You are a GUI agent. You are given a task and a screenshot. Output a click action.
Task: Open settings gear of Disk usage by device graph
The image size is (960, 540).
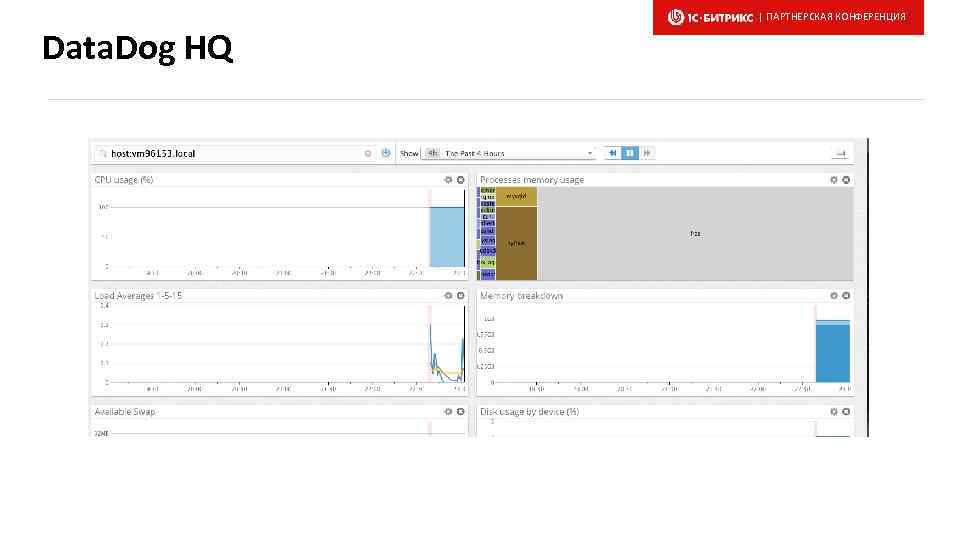coord(833,412)
